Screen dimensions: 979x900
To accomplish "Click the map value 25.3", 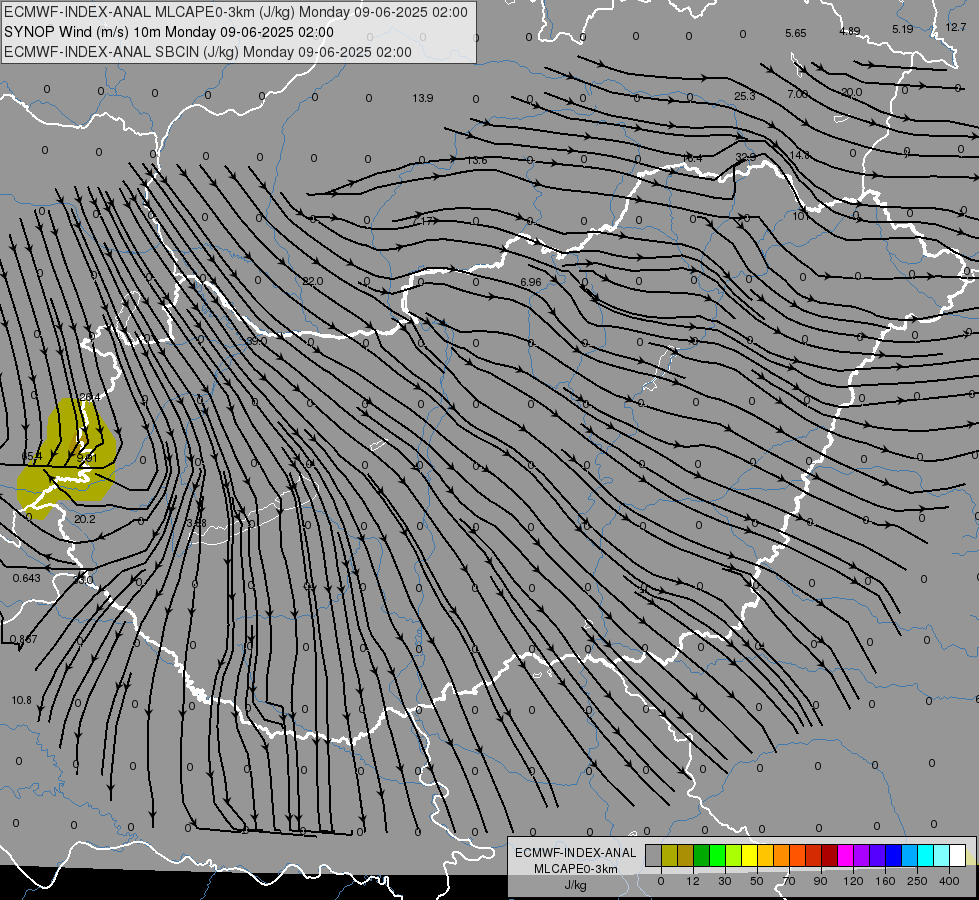I will click(745, 96).
